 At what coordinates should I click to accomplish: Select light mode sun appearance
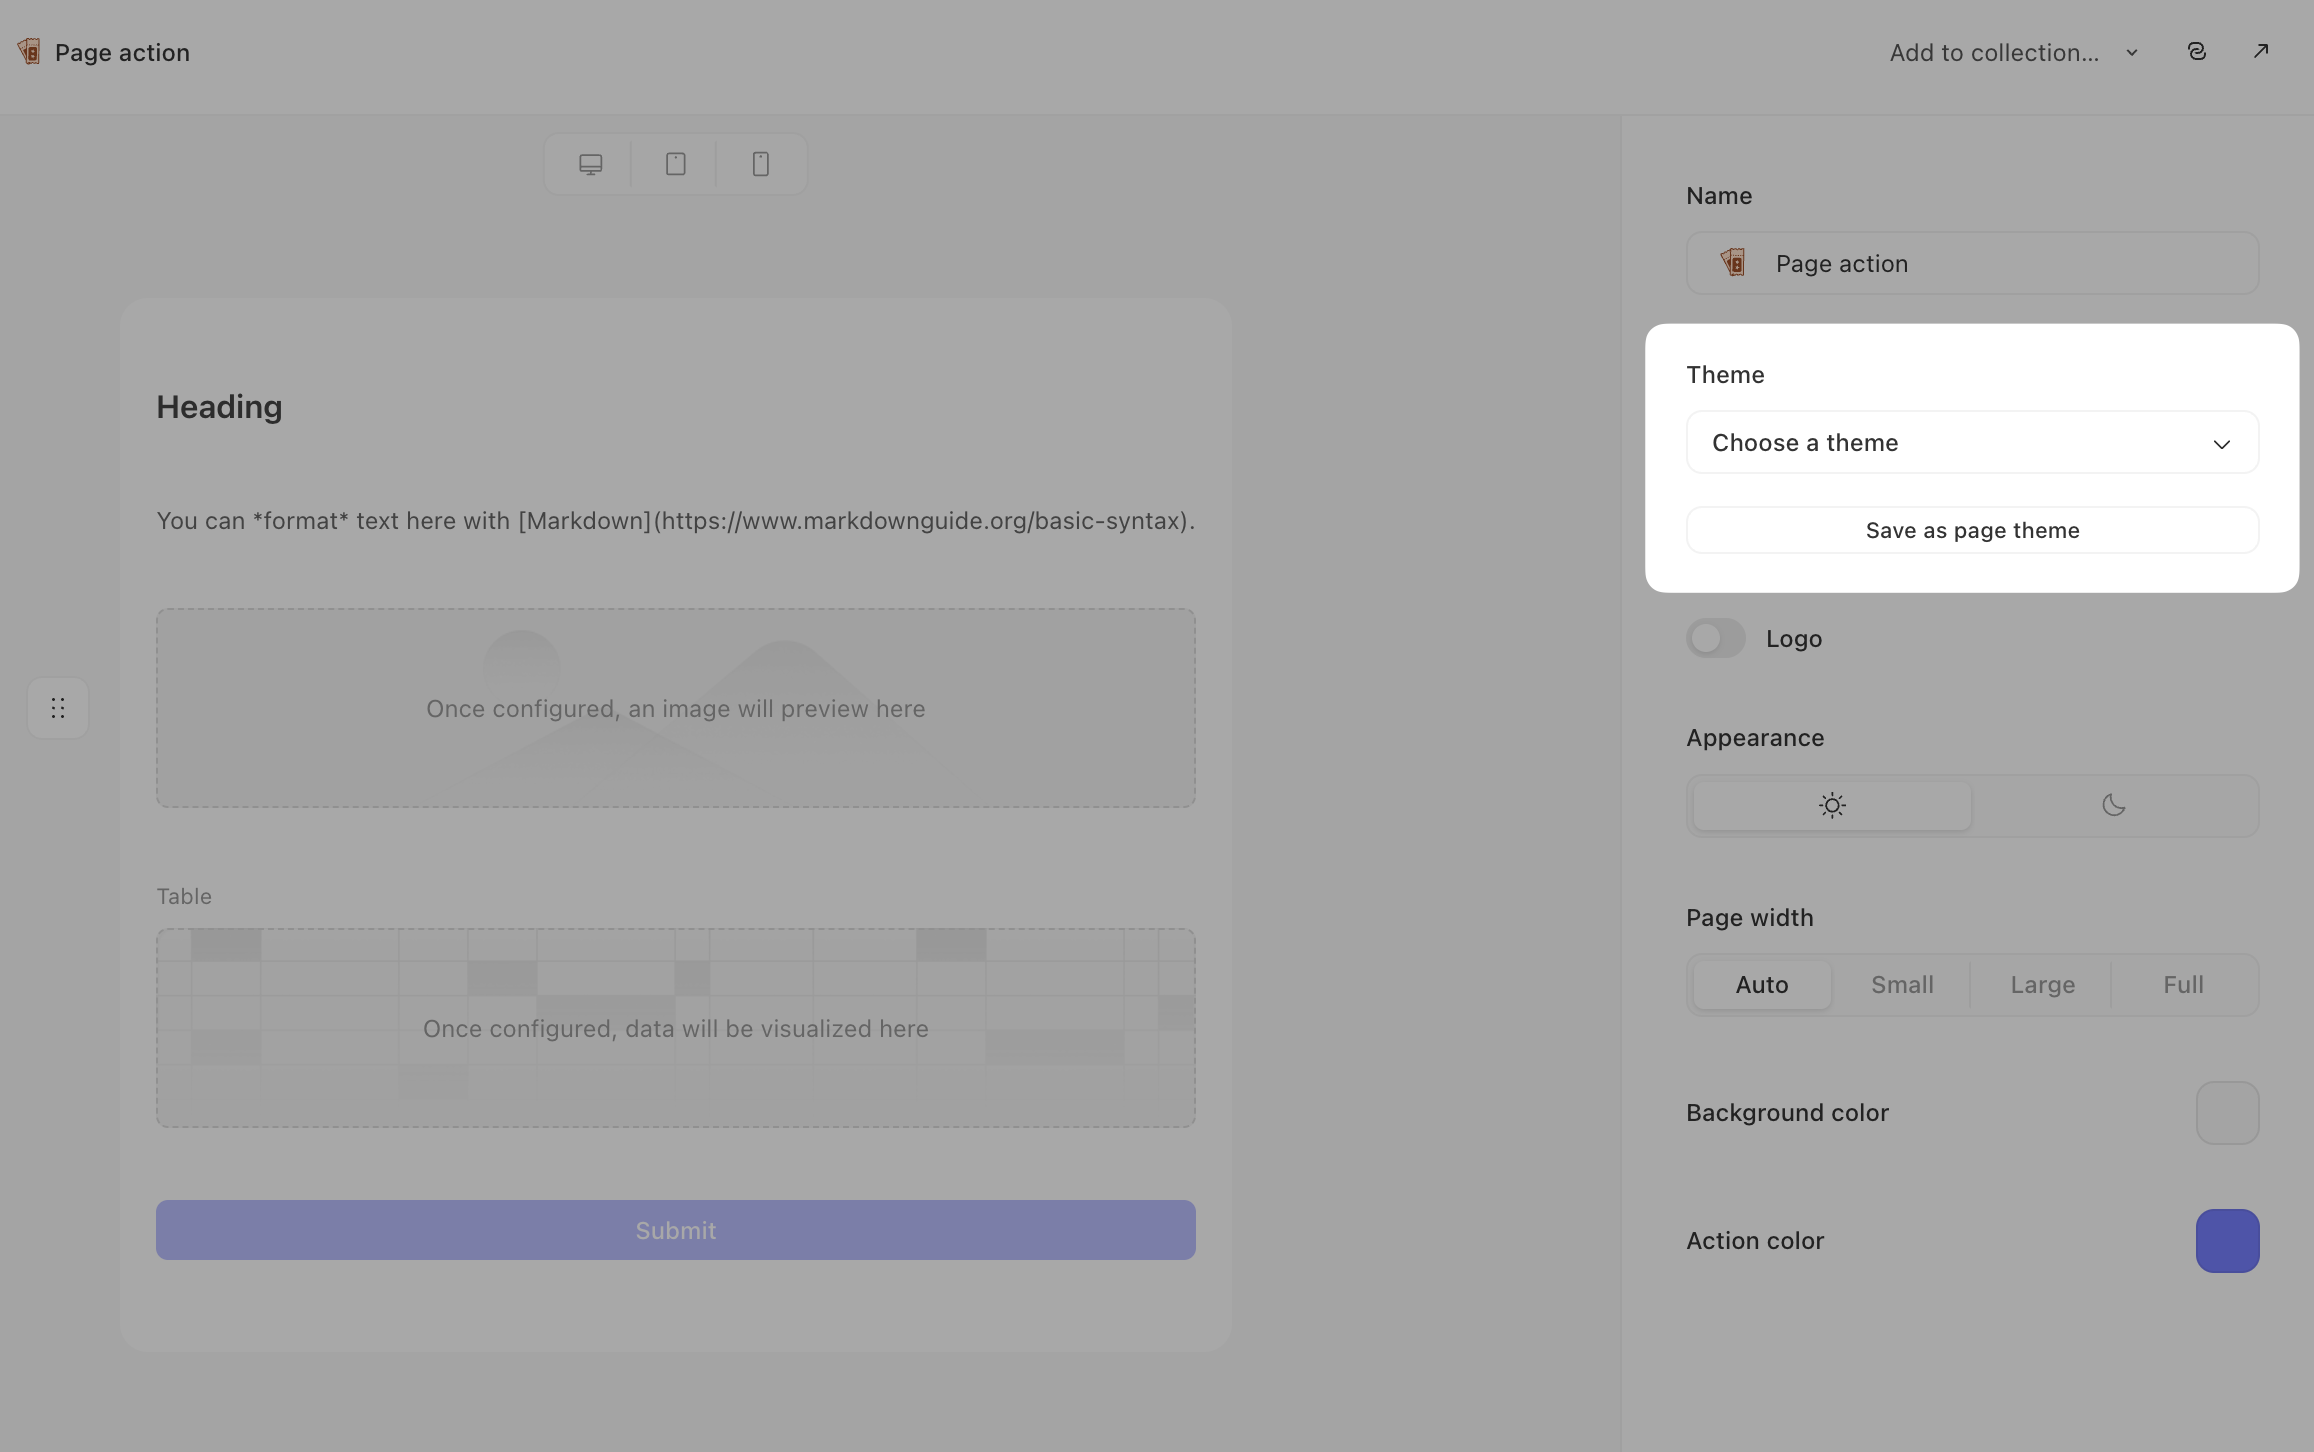tap(1832, 806)
